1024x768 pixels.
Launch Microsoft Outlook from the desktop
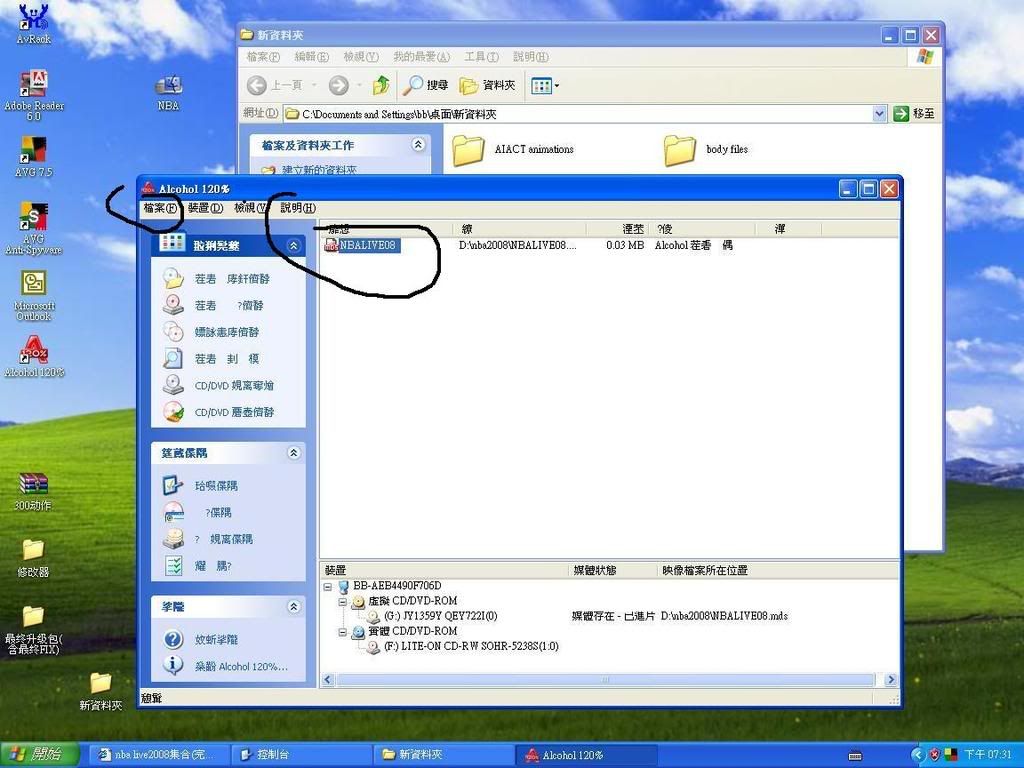click(x=34, y=296)
